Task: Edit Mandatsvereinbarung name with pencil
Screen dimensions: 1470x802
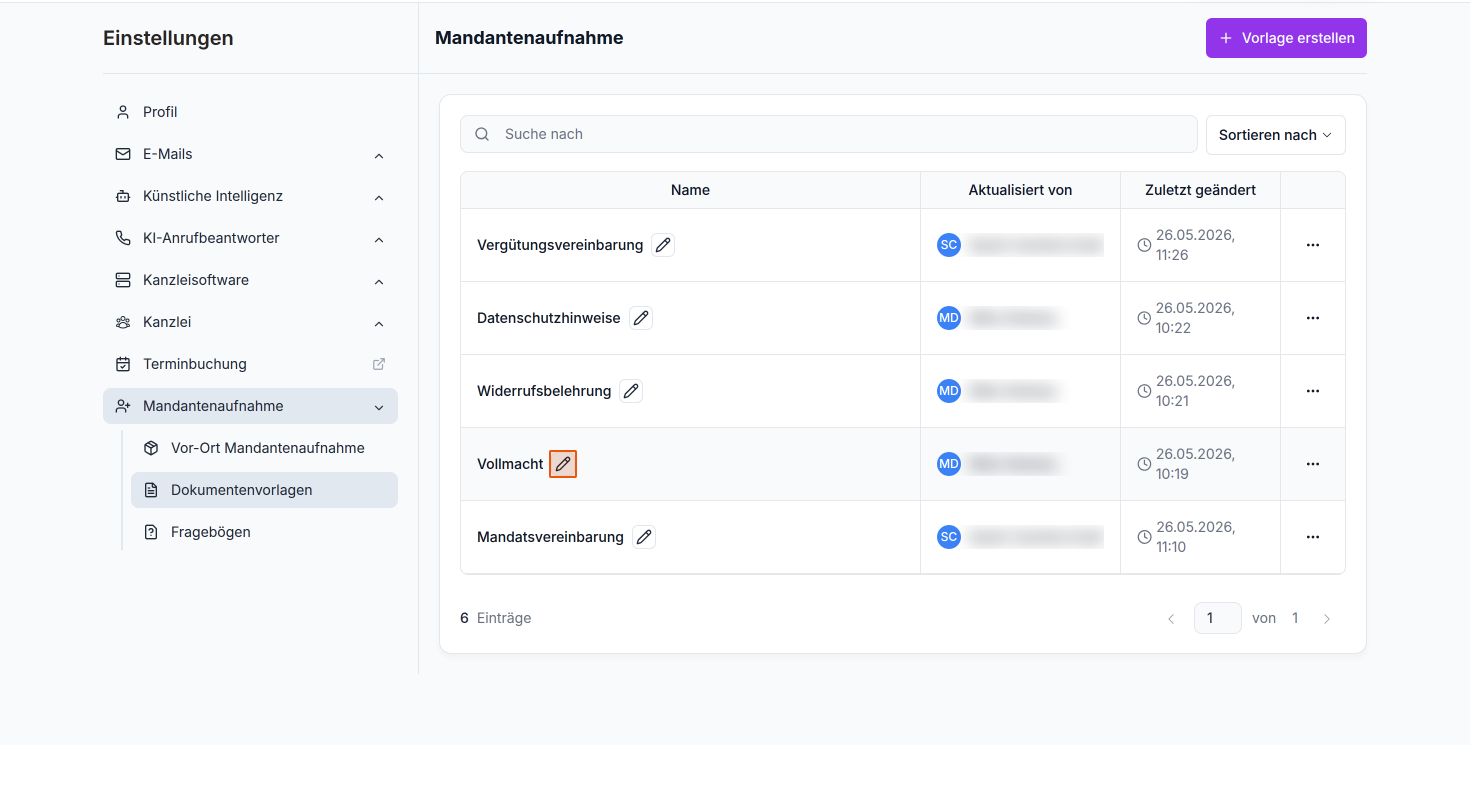Action: [645, 537]
